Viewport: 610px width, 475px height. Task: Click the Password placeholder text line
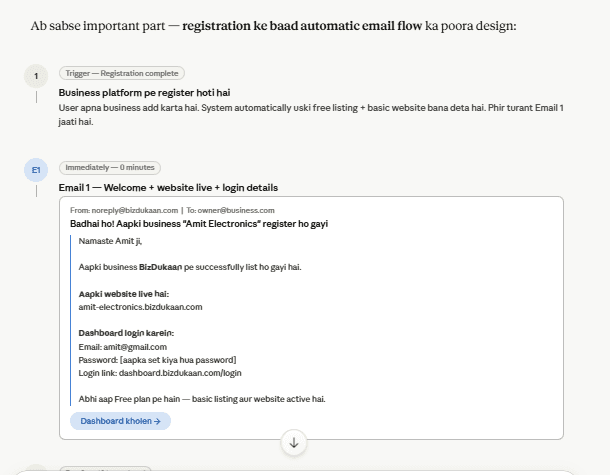coord(157,360)
